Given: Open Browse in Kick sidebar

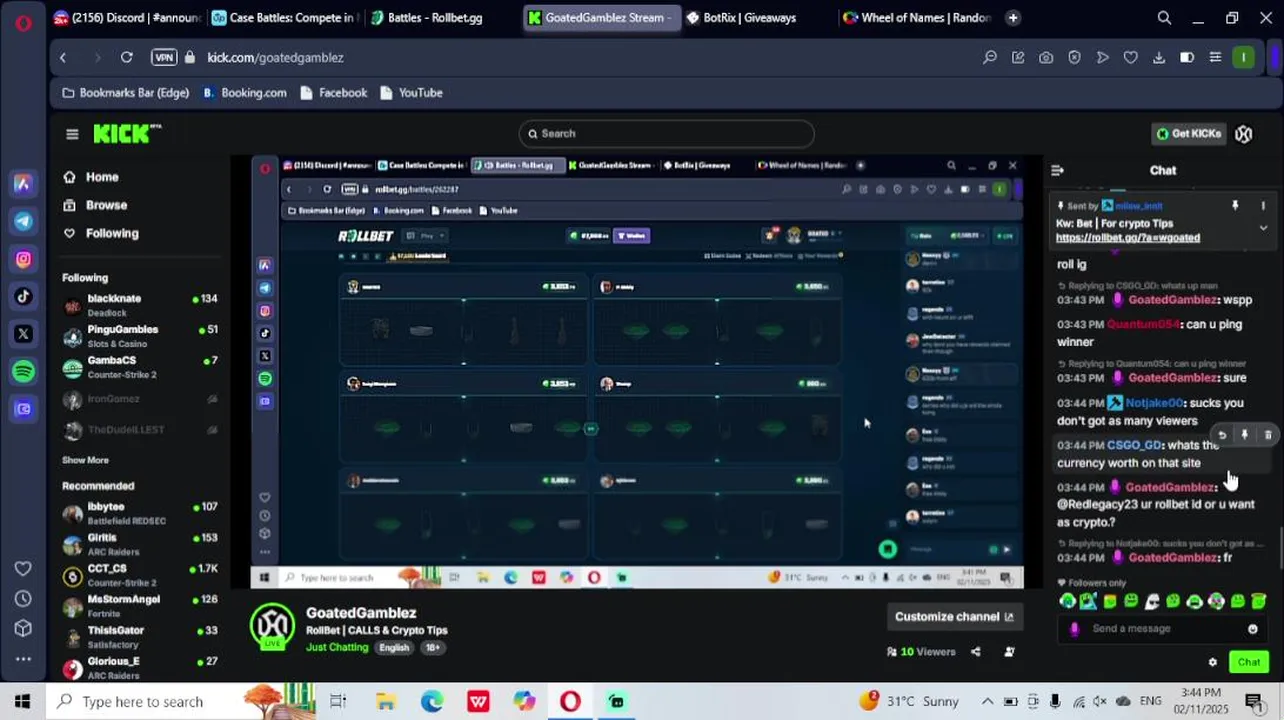Looking at the screenshot, I should point(95,205).
